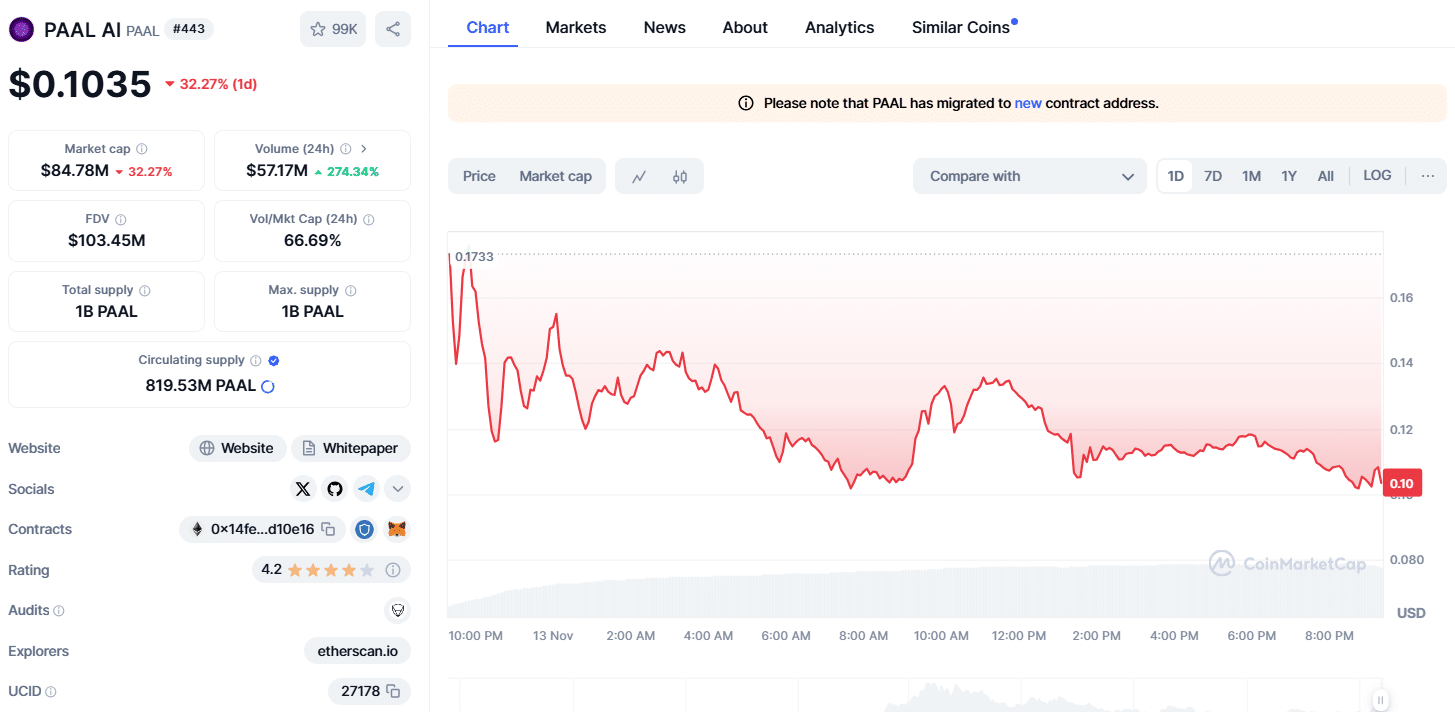The height and width of the screenshot is (712, 1455).
Task: Open the Similar Coins tab
Action: coord(961,27)
